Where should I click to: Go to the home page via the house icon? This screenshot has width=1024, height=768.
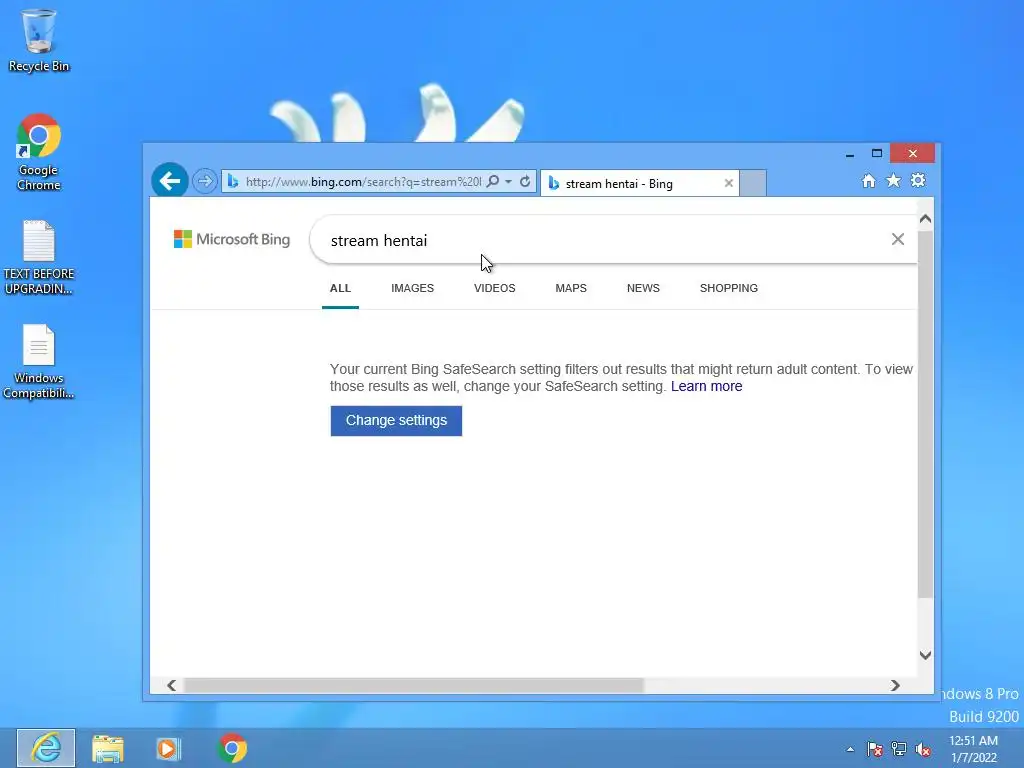(x=869, y=181)
